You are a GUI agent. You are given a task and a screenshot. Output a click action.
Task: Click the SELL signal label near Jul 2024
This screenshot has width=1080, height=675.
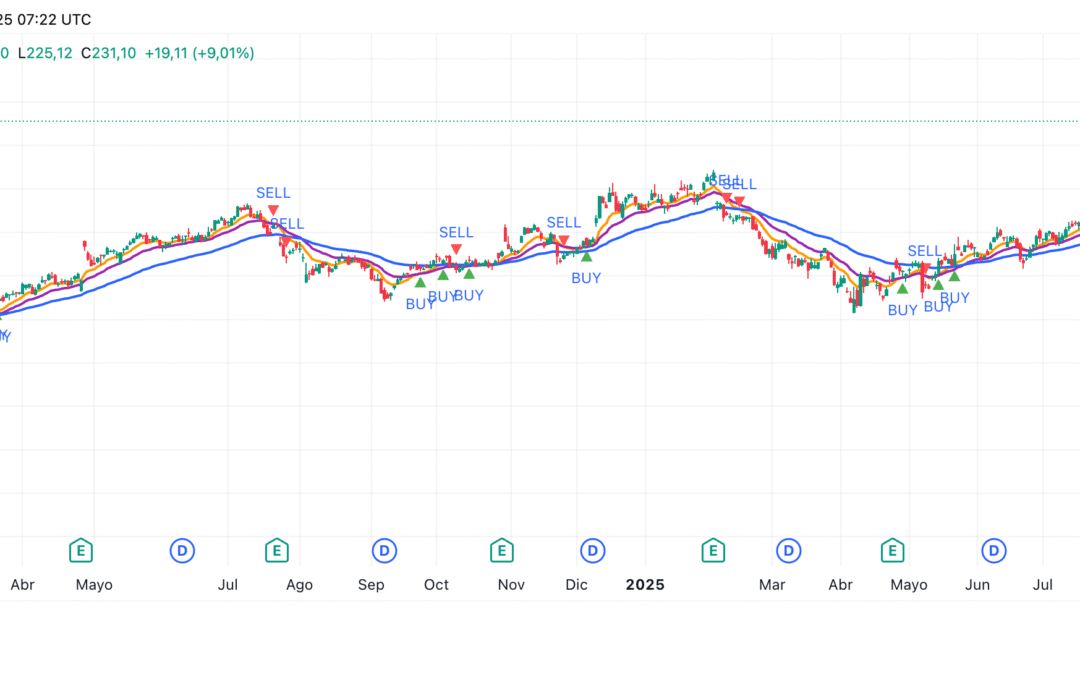(273, 192)
